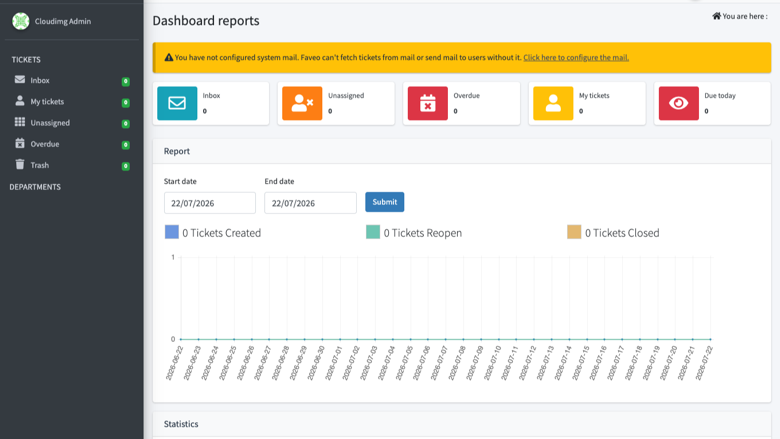780x439 pixels.
Task: Click the configure the mail link
Action: pos(576,58)
